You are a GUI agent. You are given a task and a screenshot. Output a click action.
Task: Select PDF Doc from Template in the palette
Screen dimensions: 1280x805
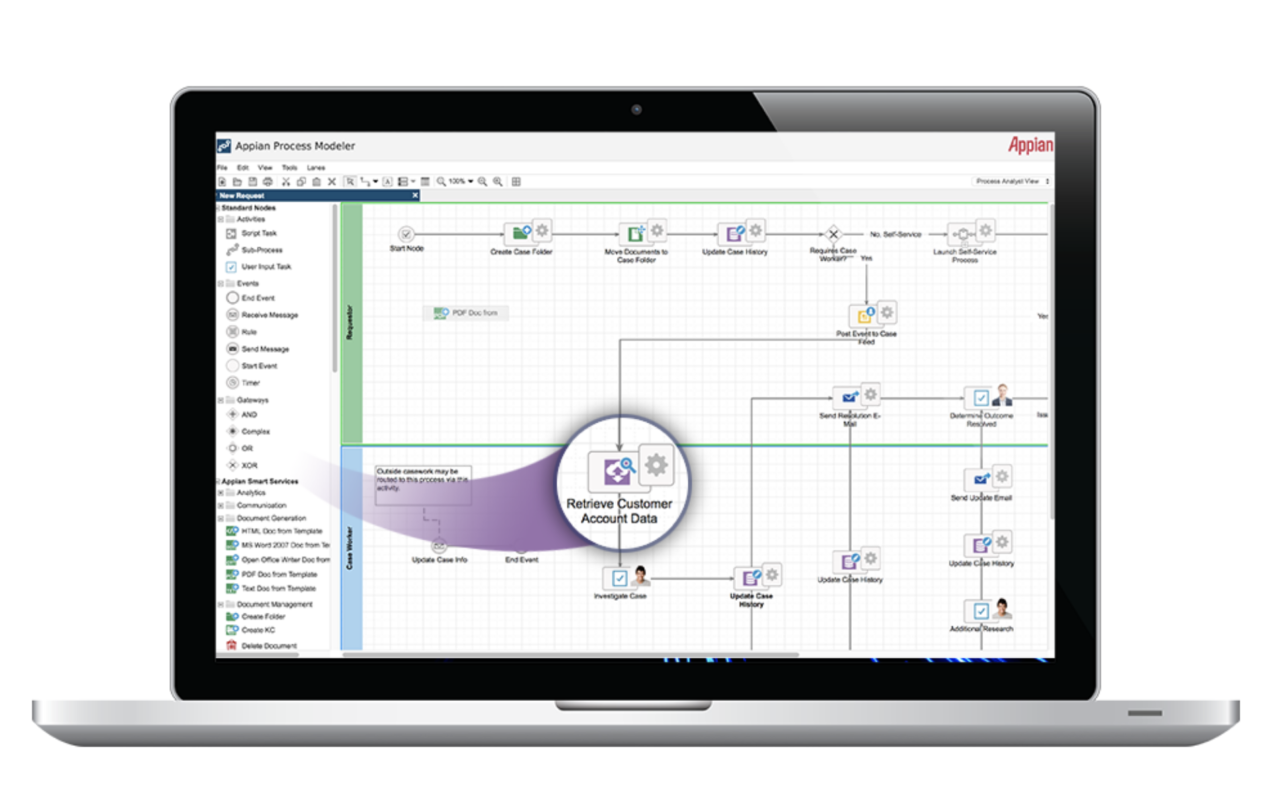272,575
